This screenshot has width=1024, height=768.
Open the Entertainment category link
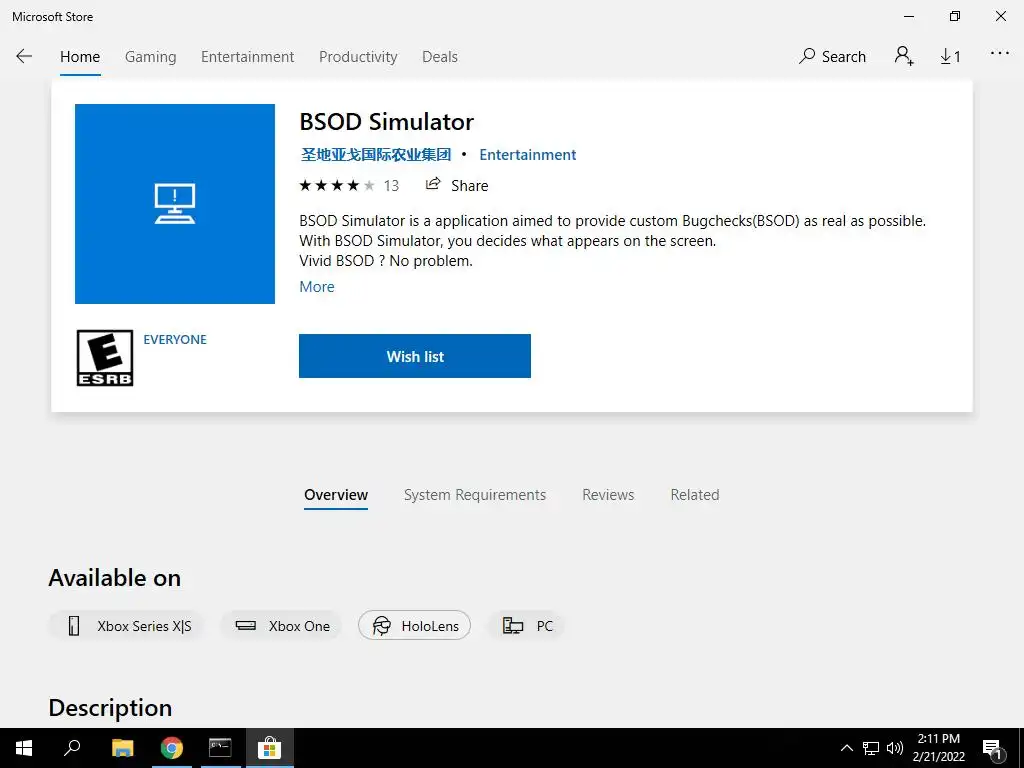pos(528,155)
